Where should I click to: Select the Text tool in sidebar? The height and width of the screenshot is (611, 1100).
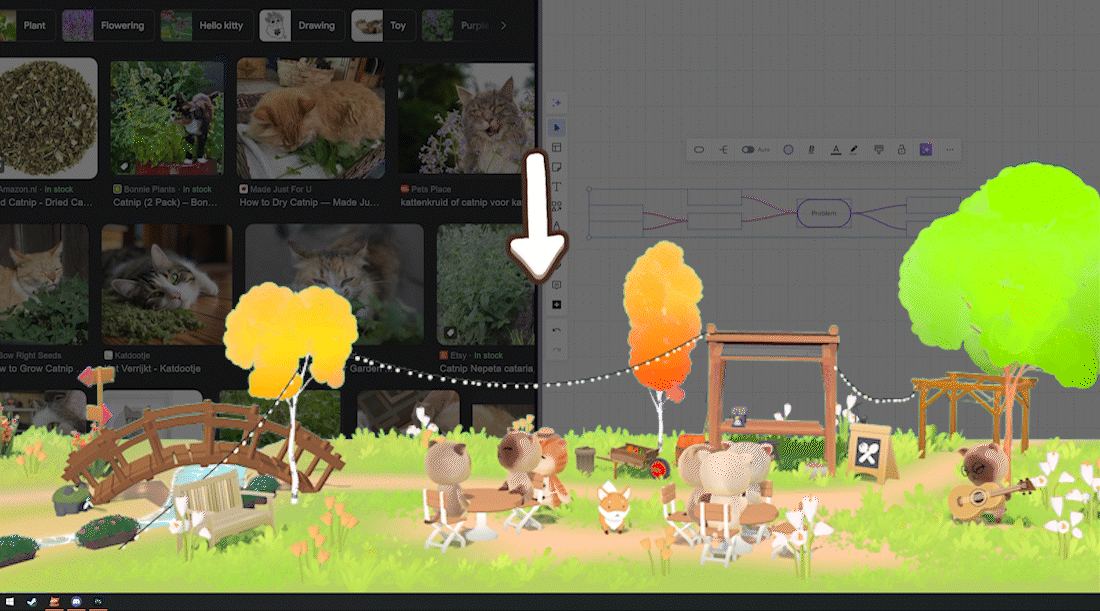click(557, 187)
